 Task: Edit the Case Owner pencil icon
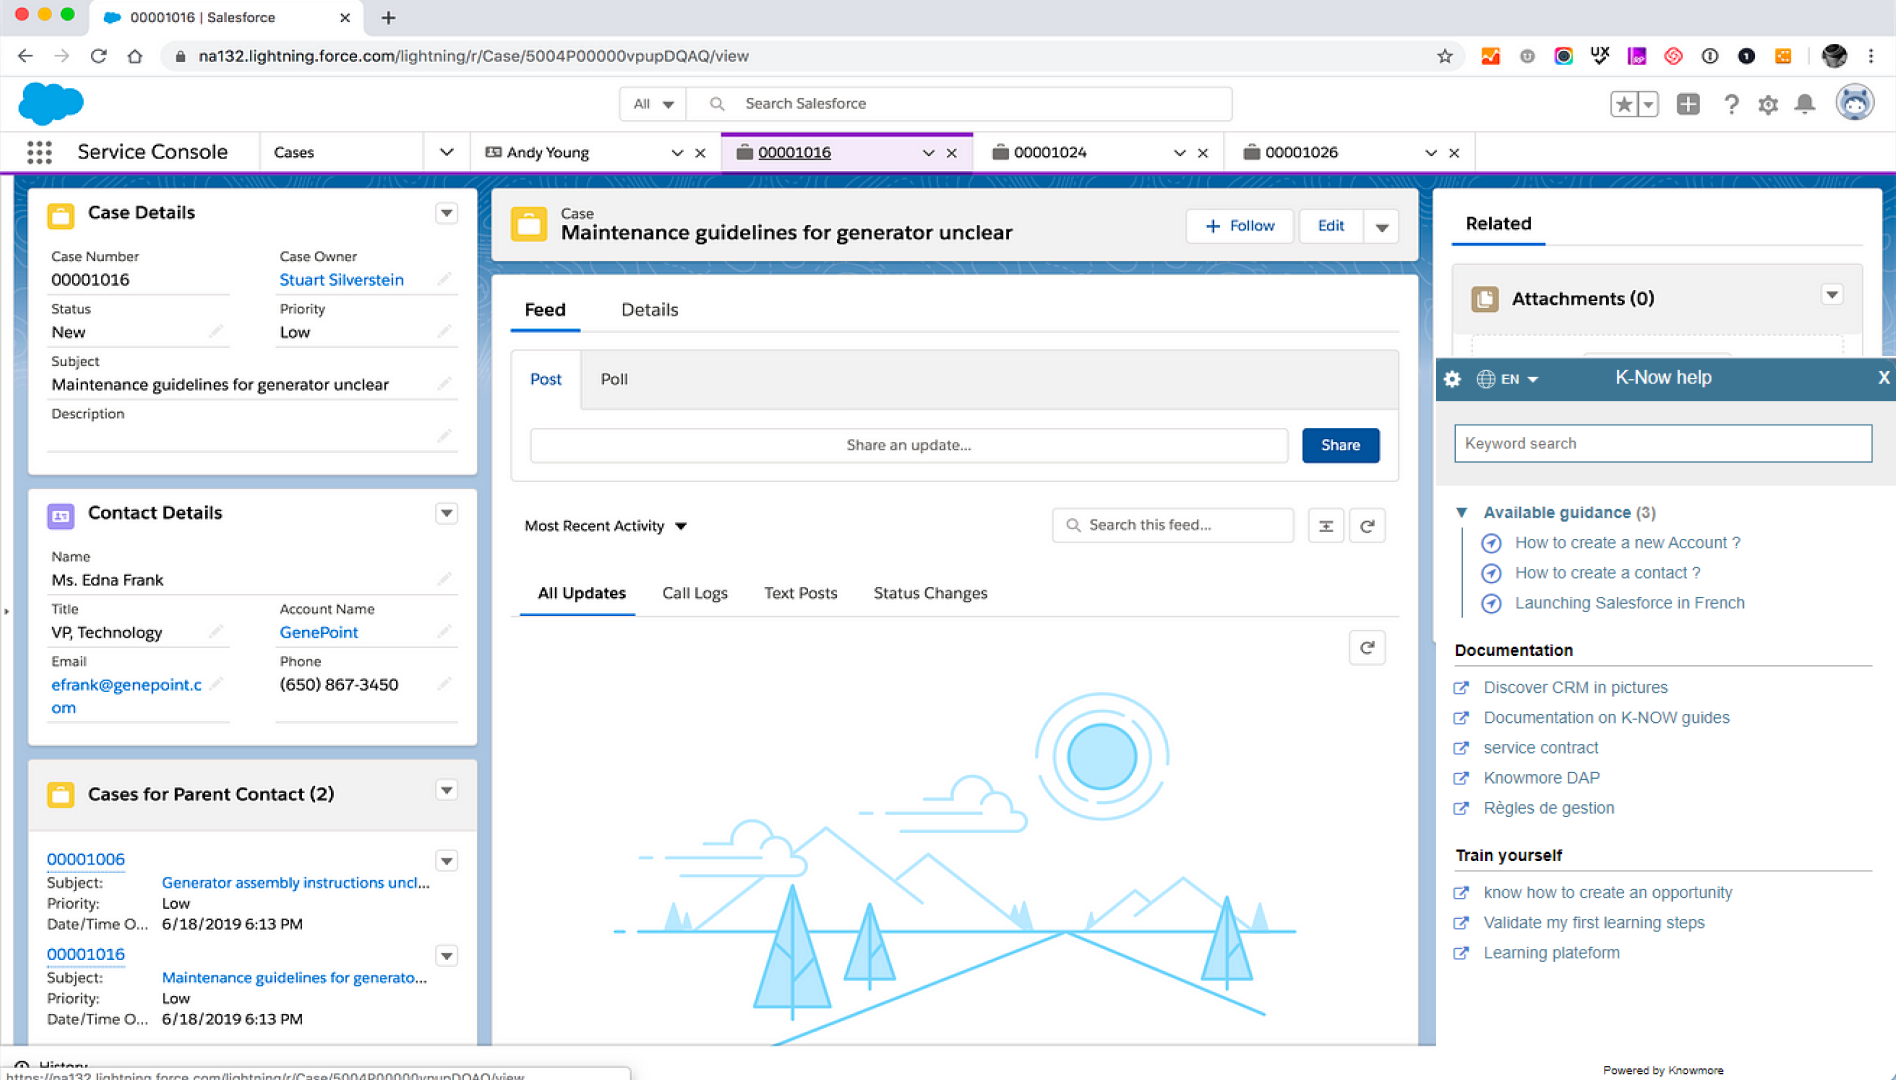point(445,279)
